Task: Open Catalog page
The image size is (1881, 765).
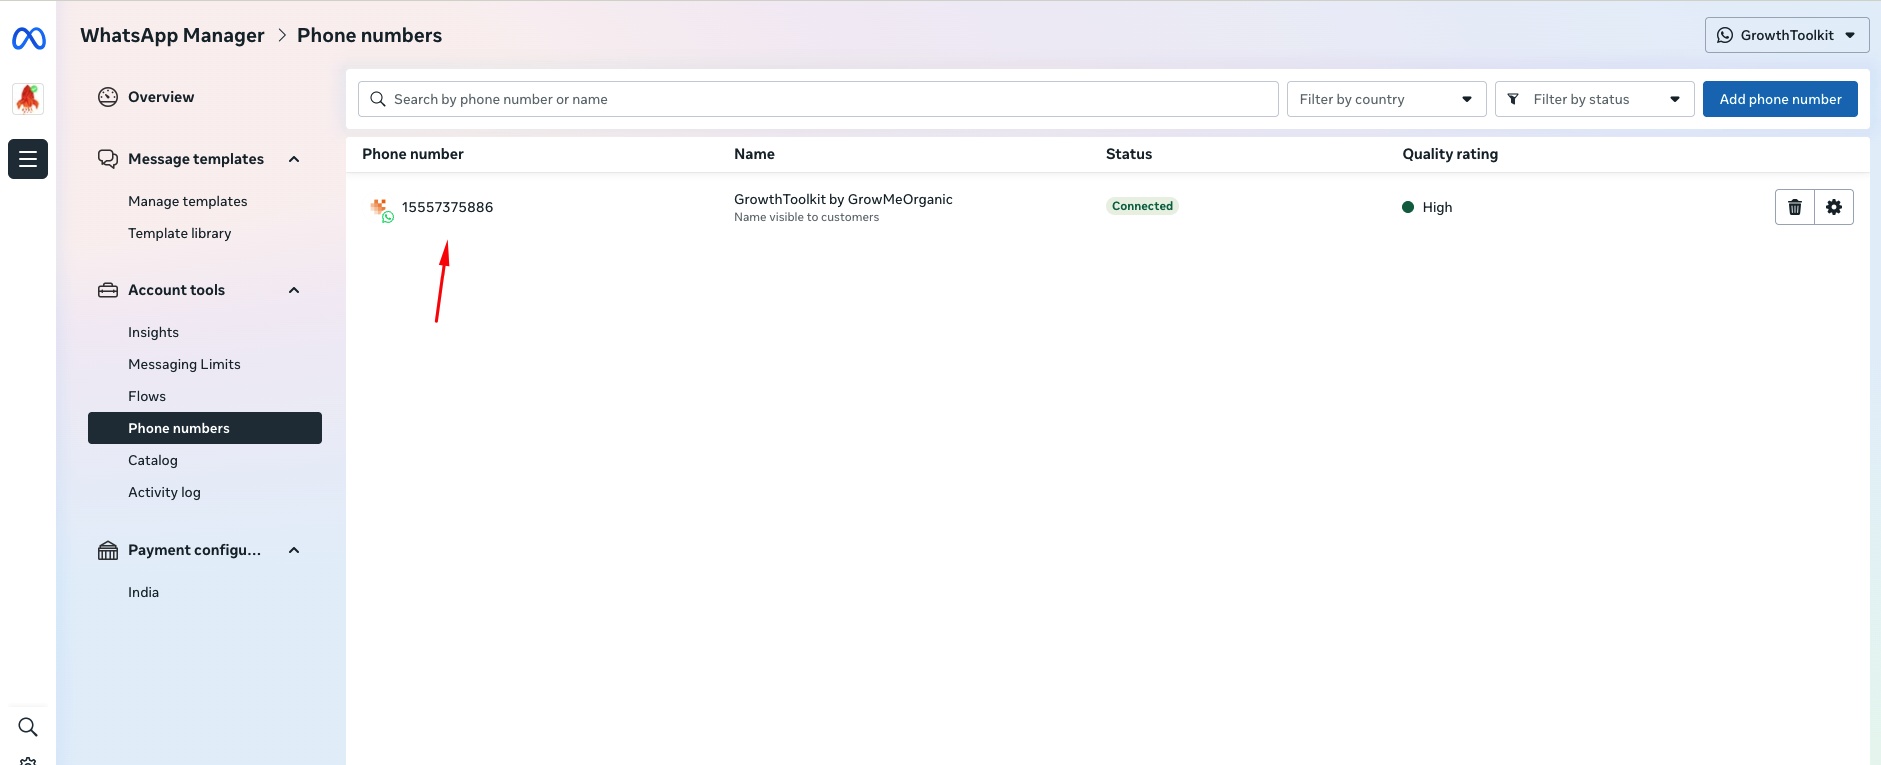Action: [153, 460]
